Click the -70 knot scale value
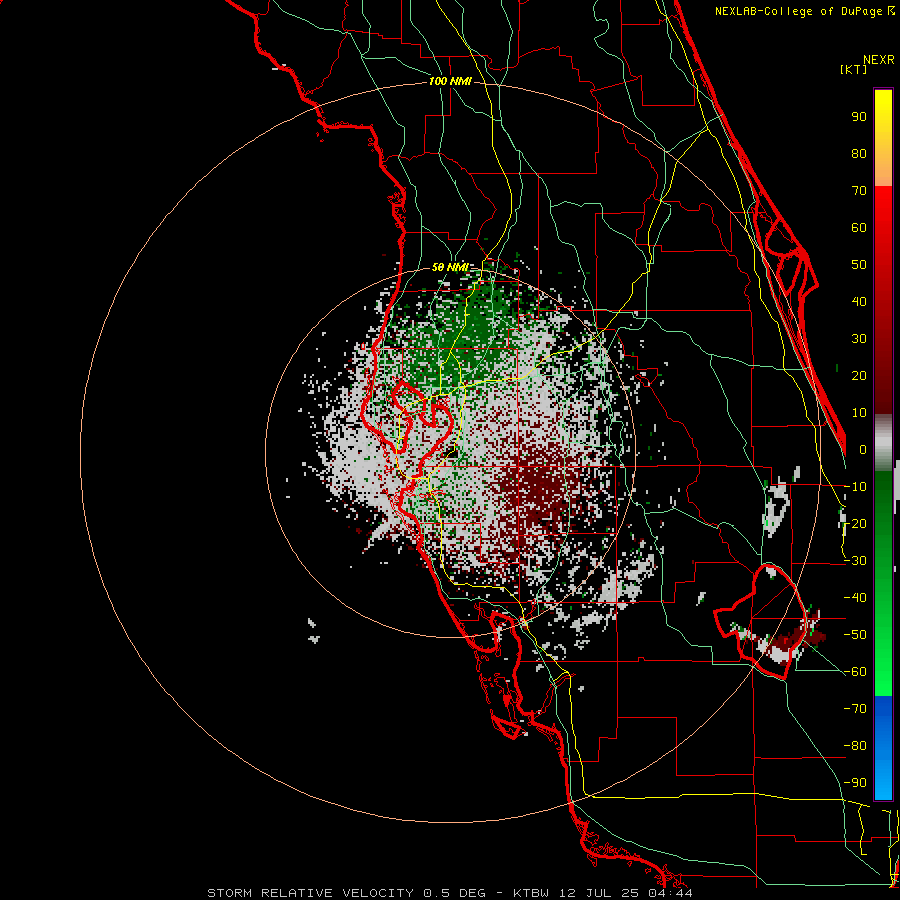Screen dimensions: 900x900 click(855, 709)
